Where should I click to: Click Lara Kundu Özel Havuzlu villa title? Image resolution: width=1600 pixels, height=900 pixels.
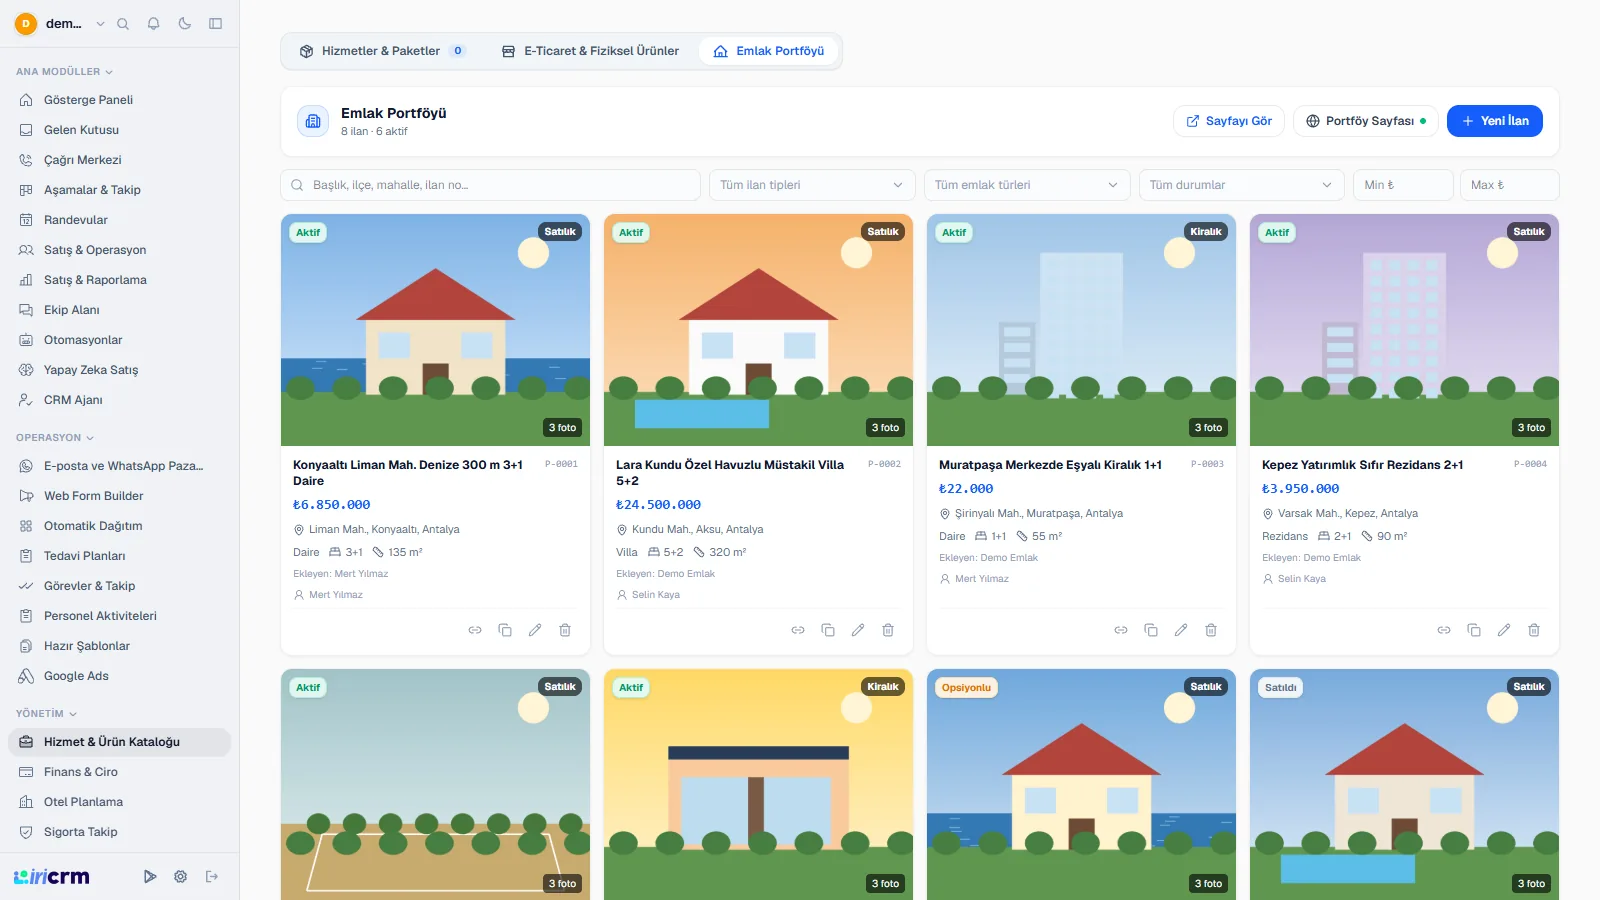(x=730, y=473)
